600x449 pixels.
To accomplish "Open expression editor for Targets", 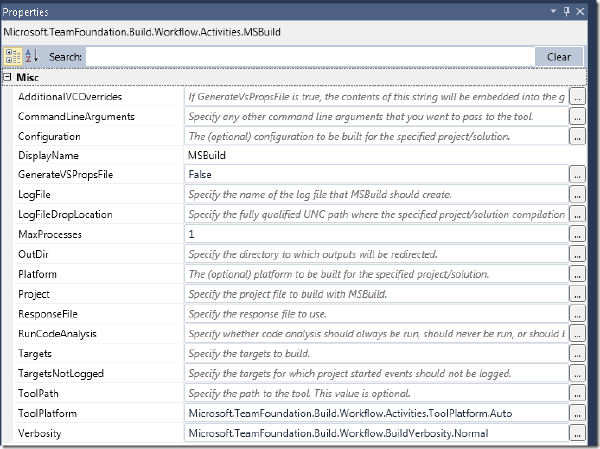I will point(577,354).
